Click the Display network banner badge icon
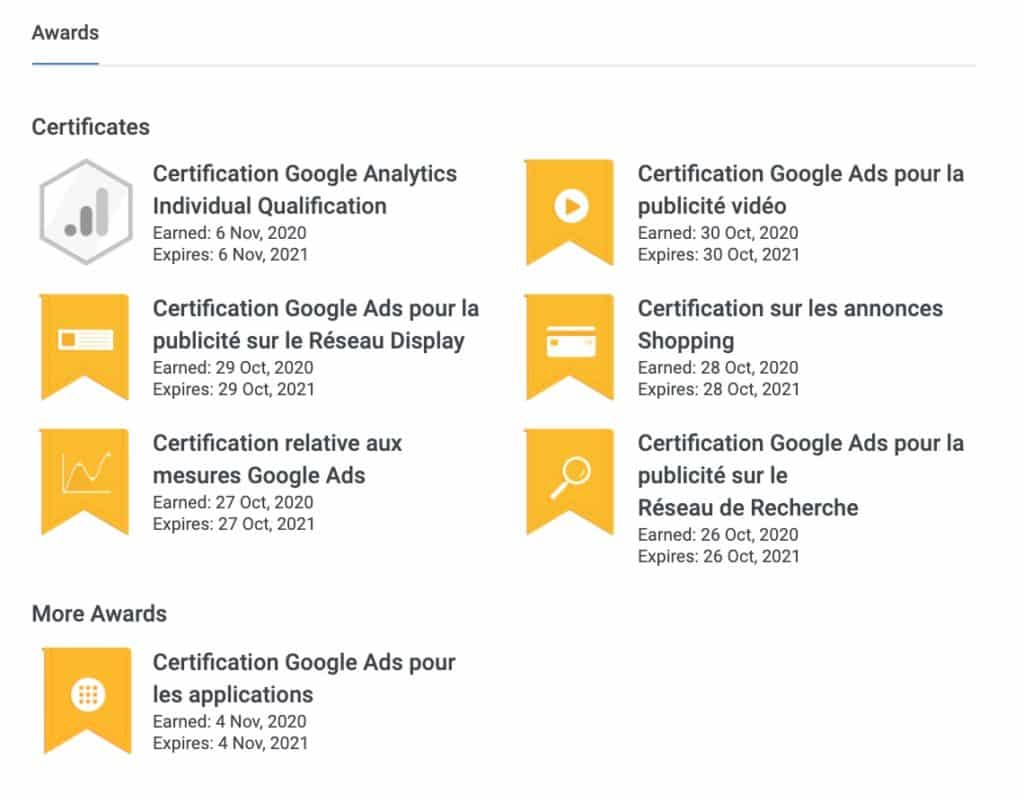Image resolution: width=1024 pixels, height=803 pixels. pos(85,347)
